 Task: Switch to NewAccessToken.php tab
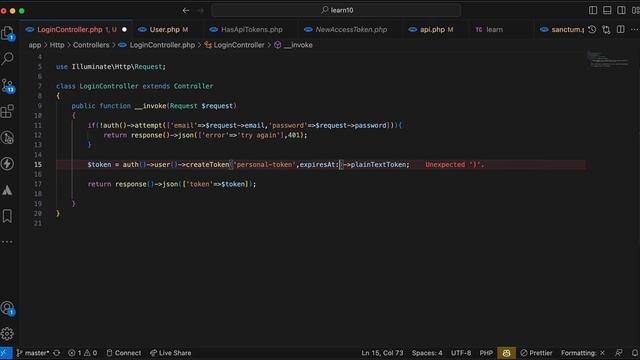click(351, 29)
